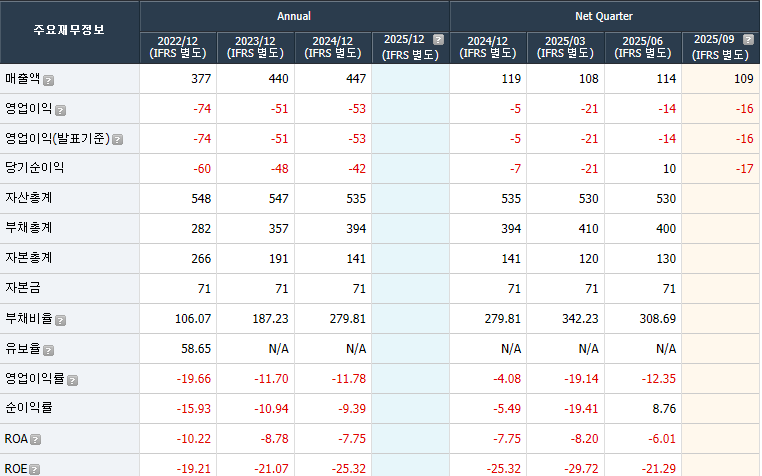Viewport: 762px width, 476px height.
Task: Click the 2025/09 당기순이익 value -17
Action: [743, 169]
